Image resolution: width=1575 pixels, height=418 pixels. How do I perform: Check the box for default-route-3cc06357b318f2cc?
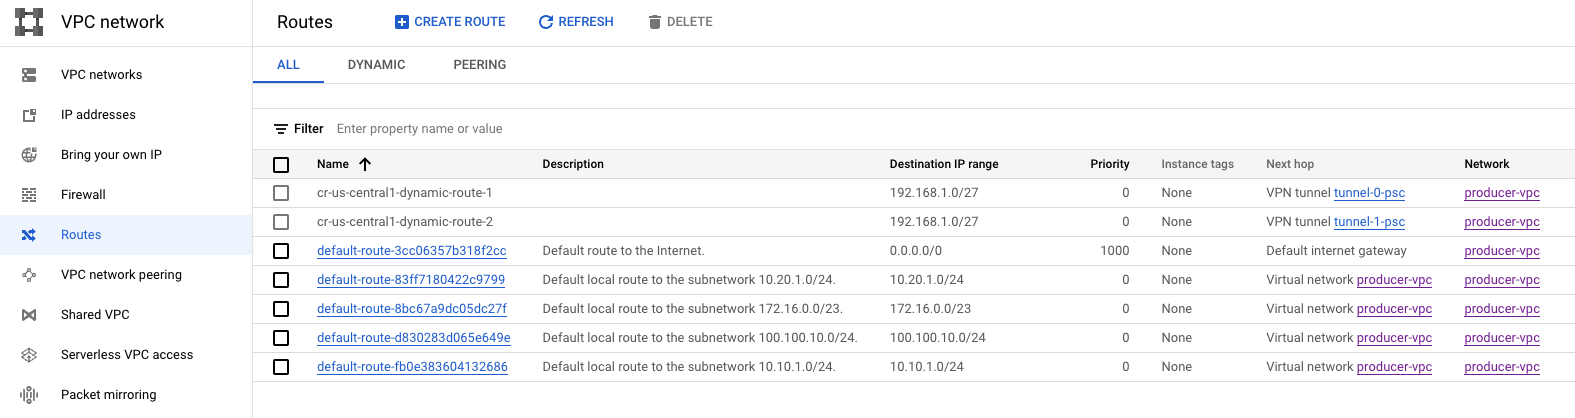[281, 251]
